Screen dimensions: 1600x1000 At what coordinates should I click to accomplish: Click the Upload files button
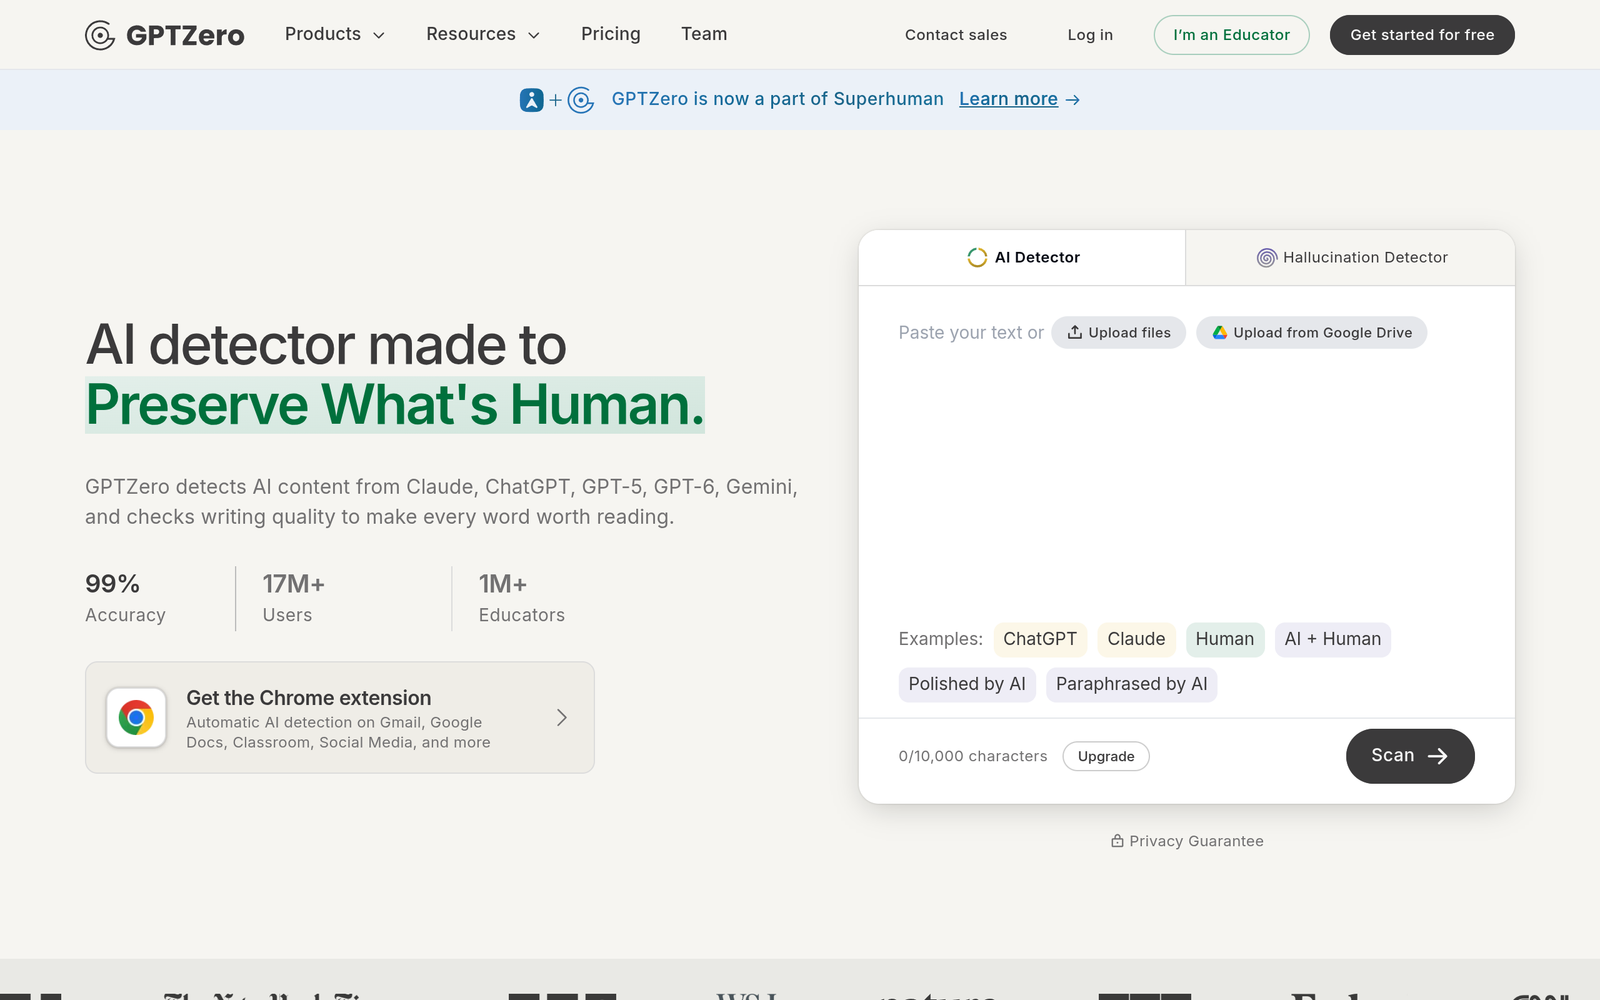(1119, 333)
